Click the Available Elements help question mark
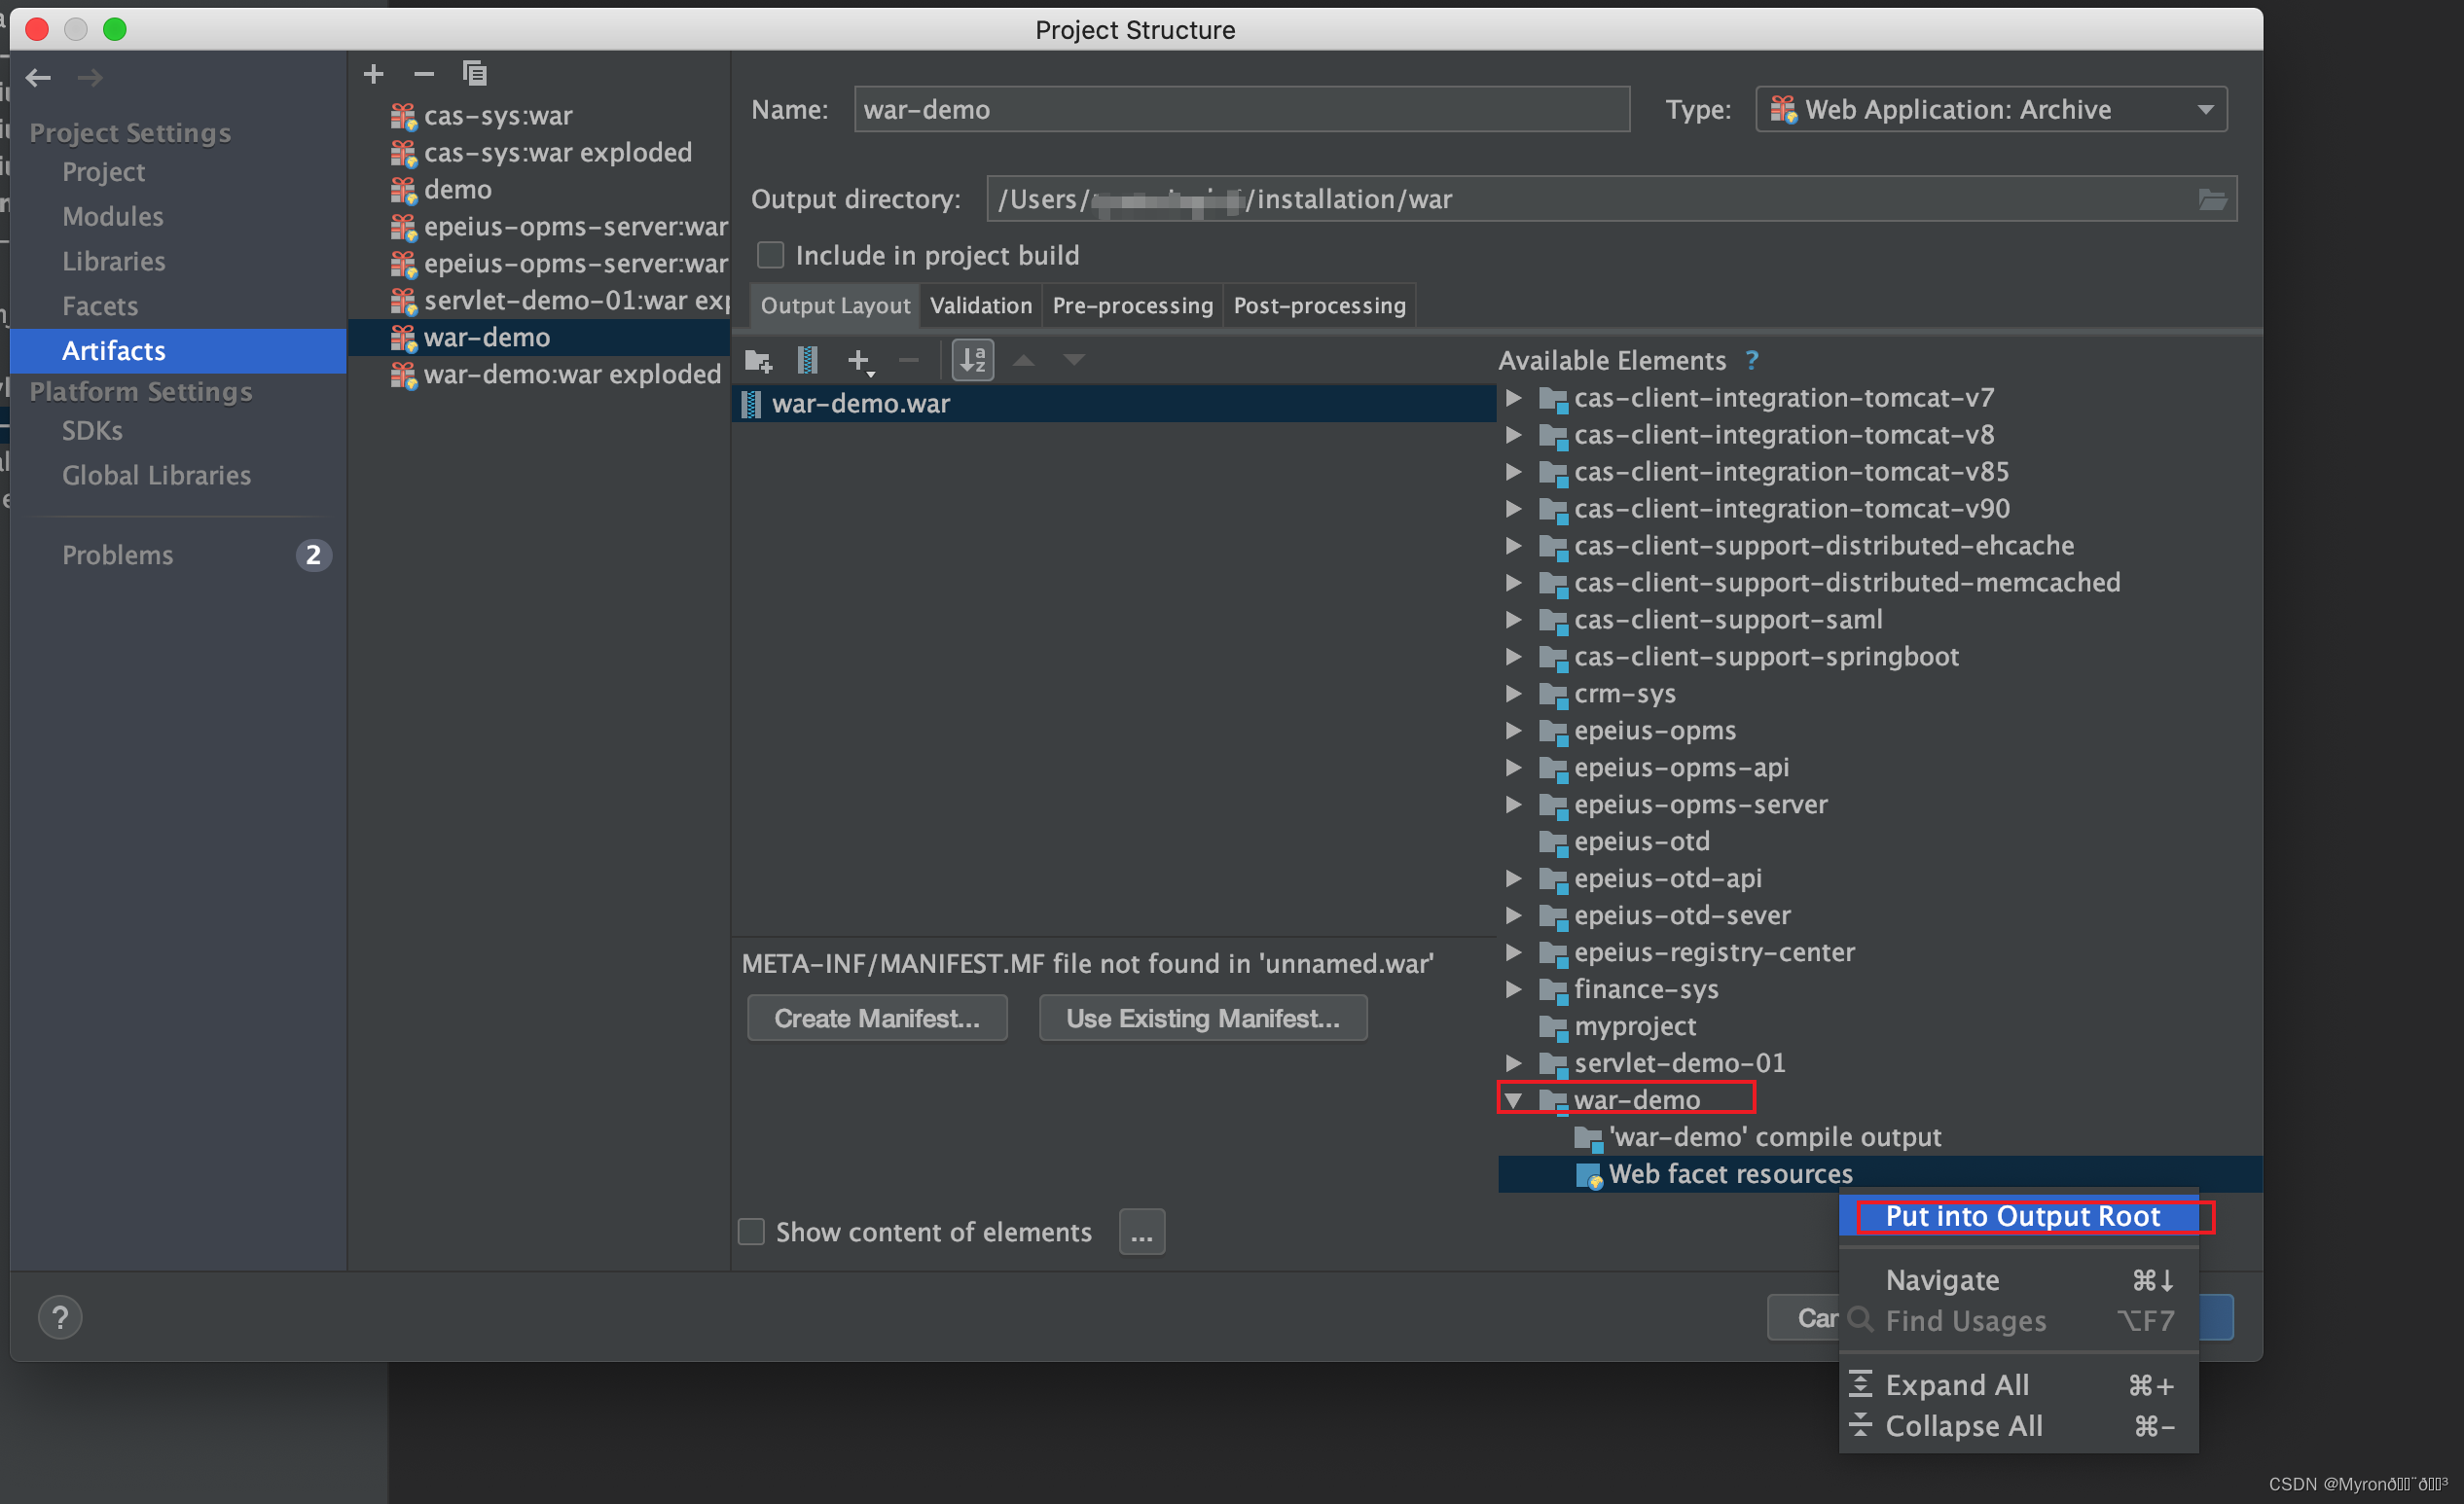The width and height of the screenshot is (2464, 1504). point(1752,360)
